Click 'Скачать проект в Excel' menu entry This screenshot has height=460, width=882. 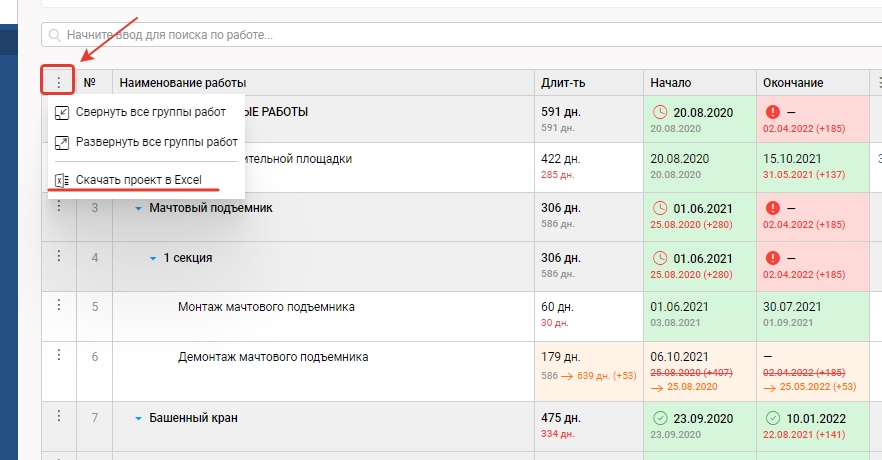(x=139, y=180)
